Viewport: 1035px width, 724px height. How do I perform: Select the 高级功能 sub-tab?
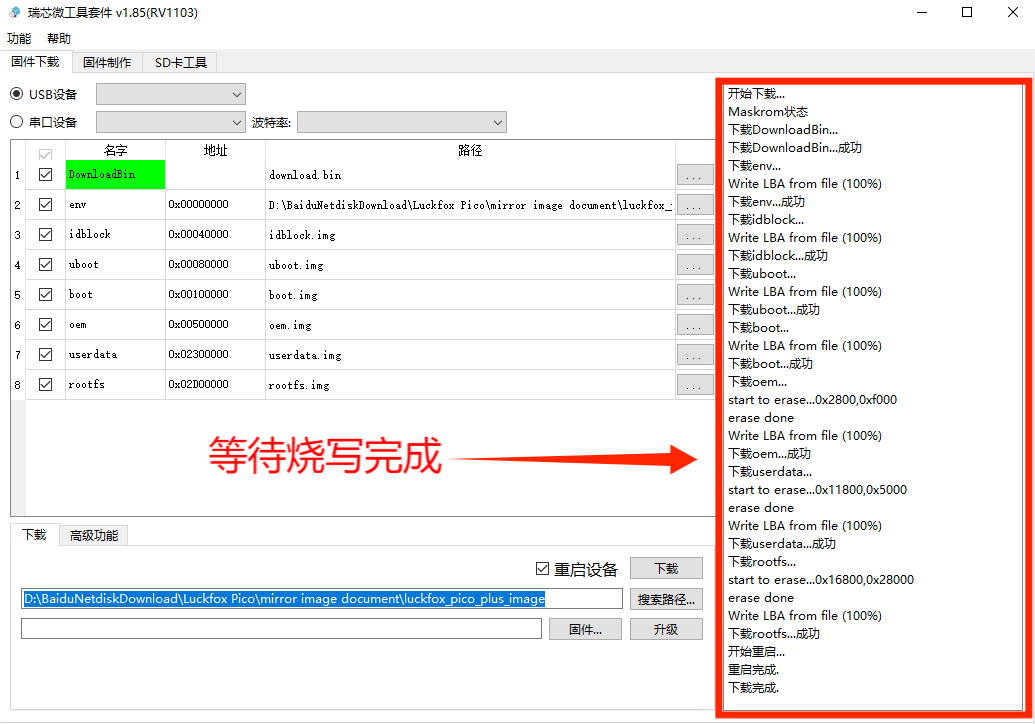click(94, 536)
